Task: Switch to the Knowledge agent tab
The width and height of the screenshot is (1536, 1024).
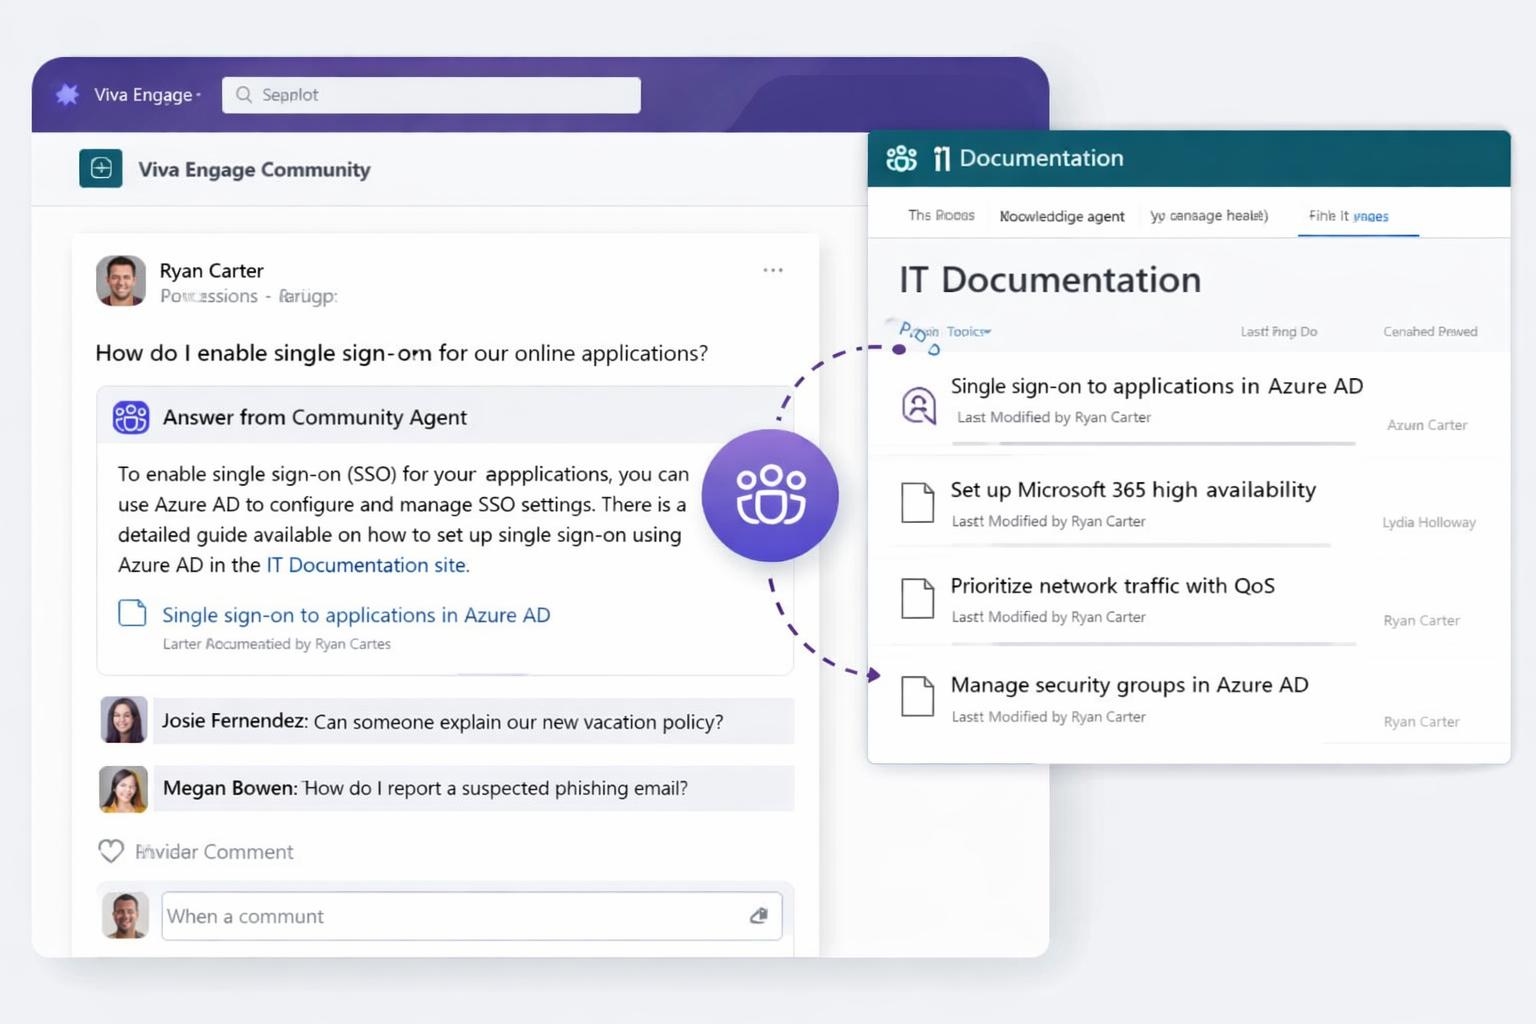Action: pyautogui.click(x=1061, y=216)
